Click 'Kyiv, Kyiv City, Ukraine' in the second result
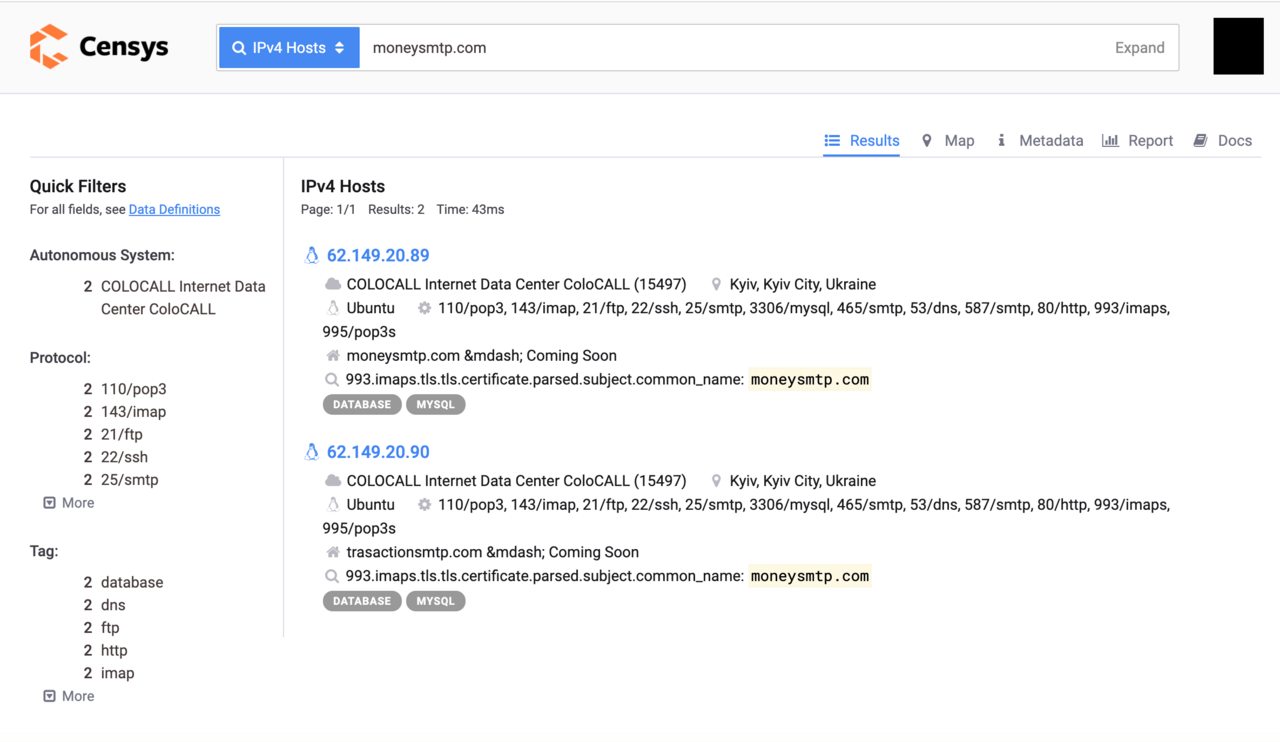This screenshot has height=742, width=1280. (803, 481)
